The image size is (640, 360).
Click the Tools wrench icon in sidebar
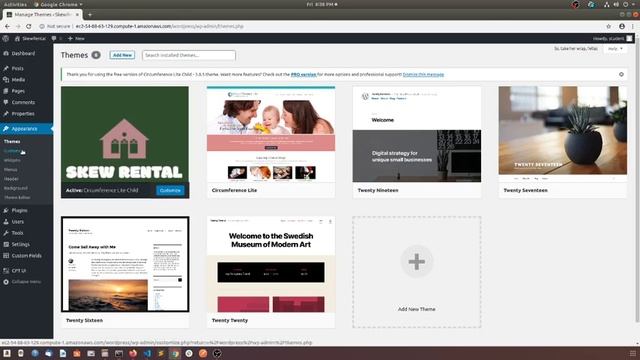click(6, 233)
